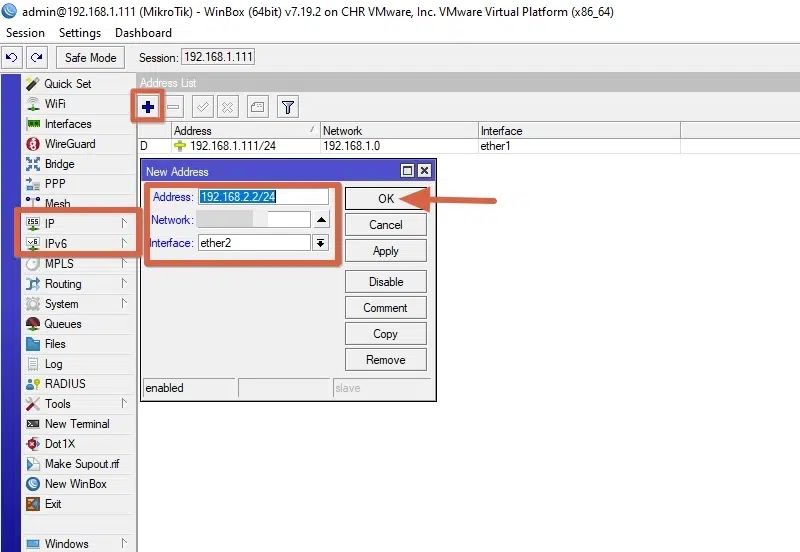Click the Apply button
800x552 pixels.
point(386,251)
